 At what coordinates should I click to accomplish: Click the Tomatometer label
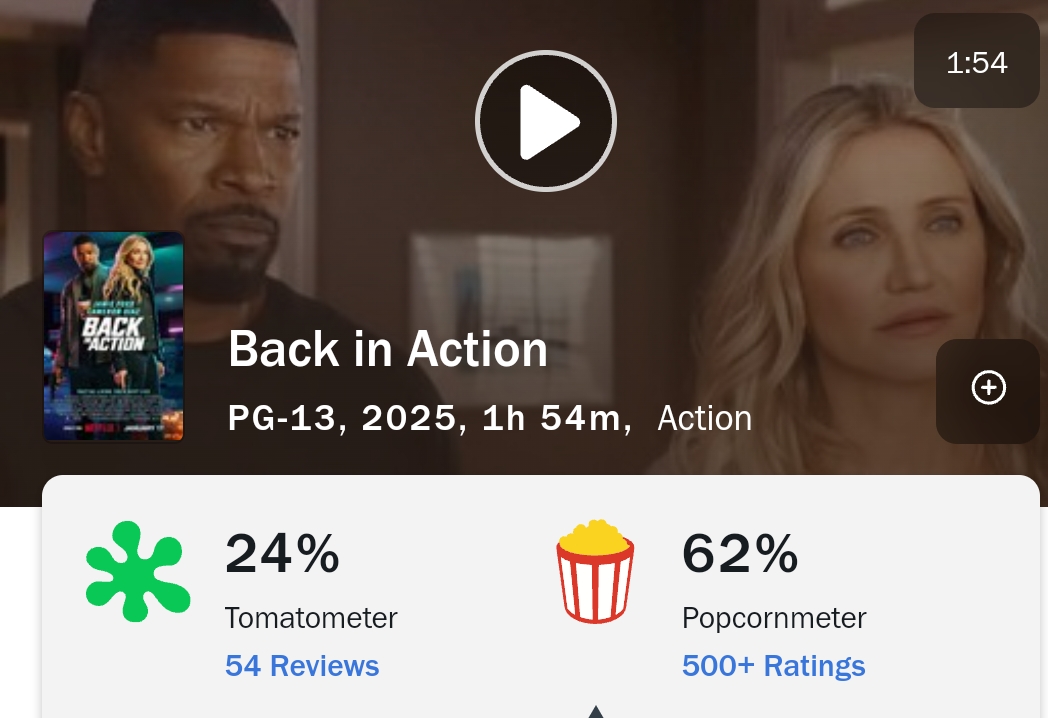point(311,618)
